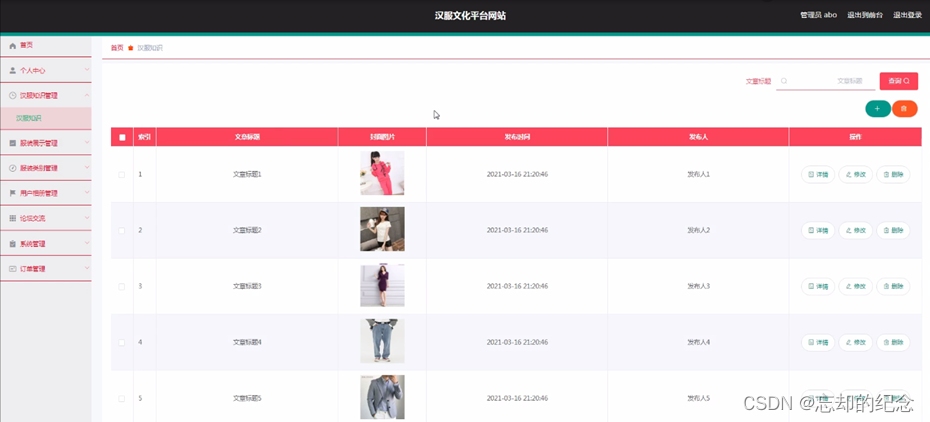
Task: Click the cell text 文章标题3
Action: [x=247, y=286]
